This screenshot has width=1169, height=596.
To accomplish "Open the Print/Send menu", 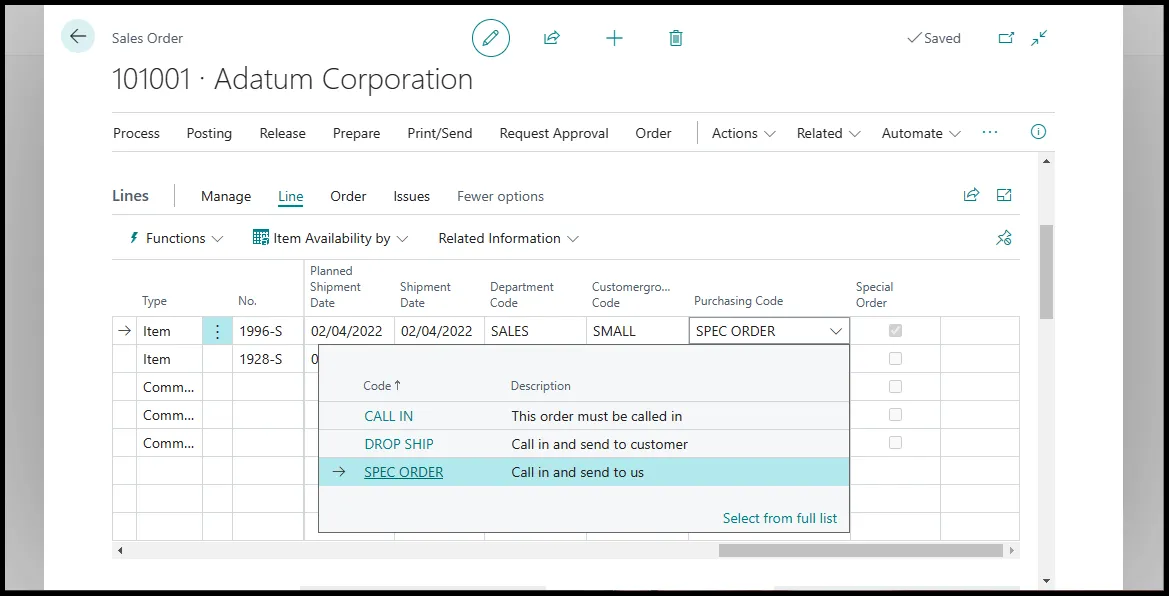I will point(440,134).
